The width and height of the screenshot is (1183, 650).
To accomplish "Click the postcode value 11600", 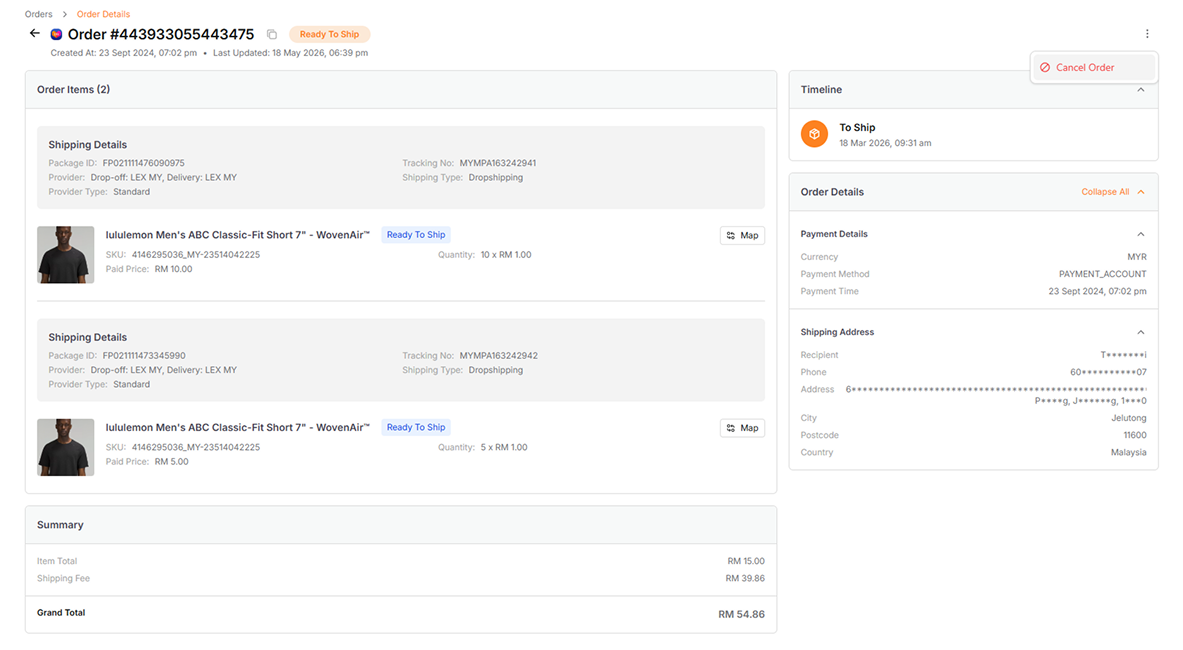I will pyautogui.click(x=1135, y=436).
